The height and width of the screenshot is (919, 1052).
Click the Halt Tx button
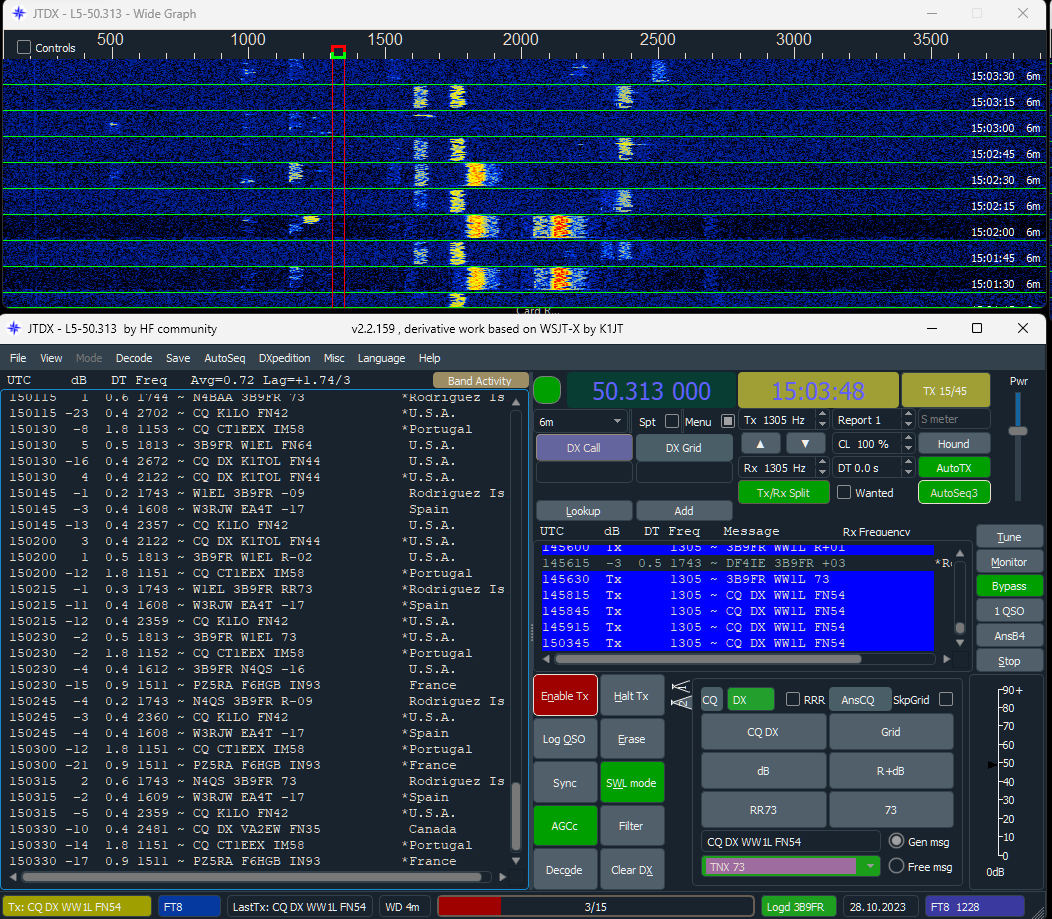click(x=631, y=696)
